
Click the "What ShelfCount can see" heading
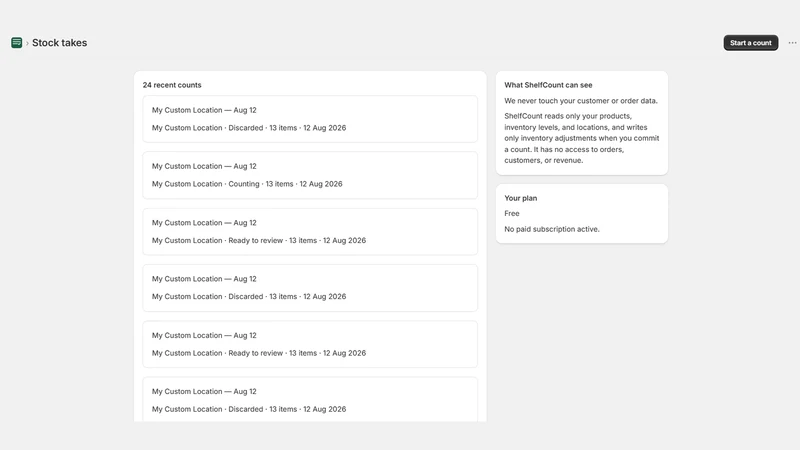click(x=548, y=85)
